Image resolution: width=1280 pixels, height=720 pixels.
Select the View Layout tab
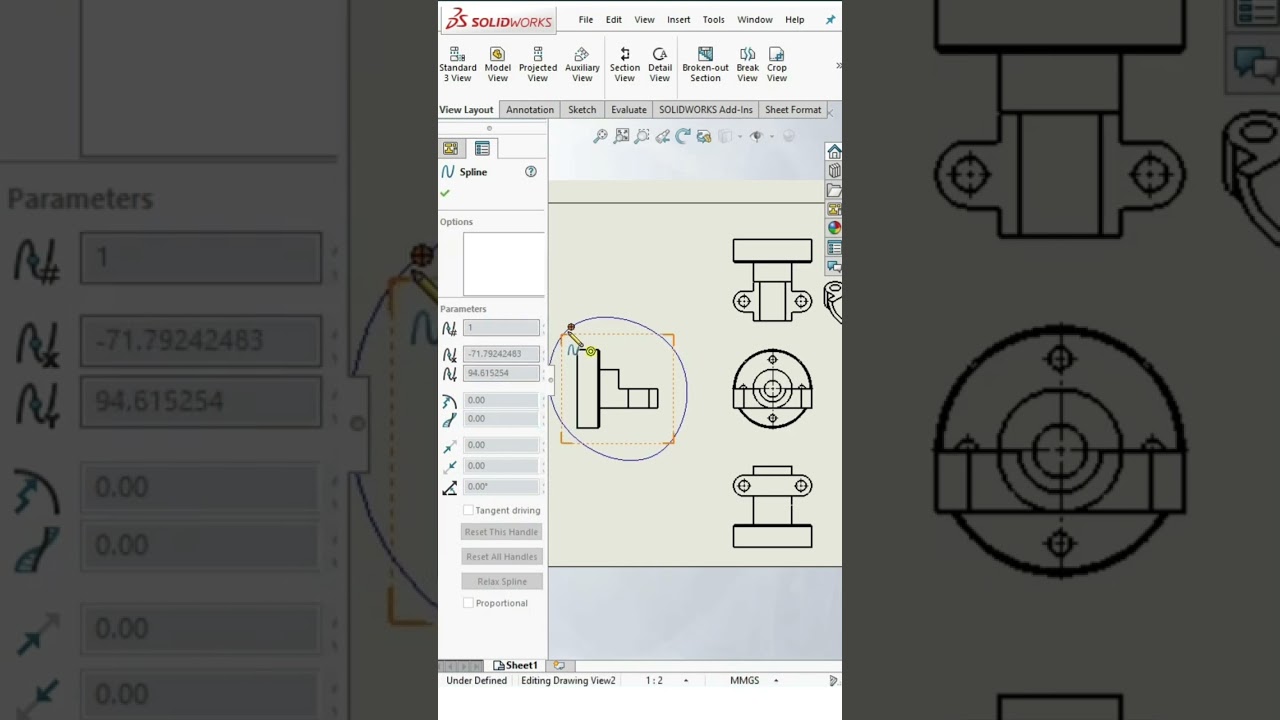coord(466,110)
